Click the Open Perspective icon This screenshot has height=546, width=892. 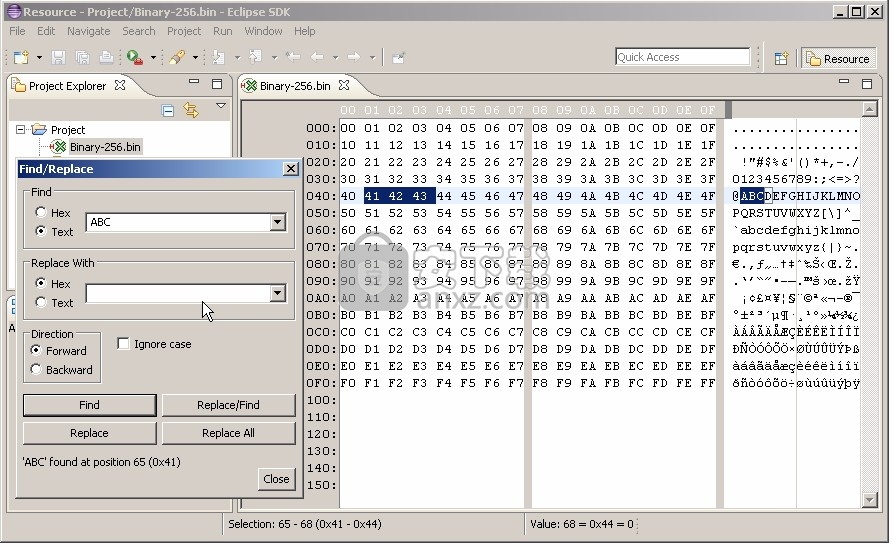782,59
